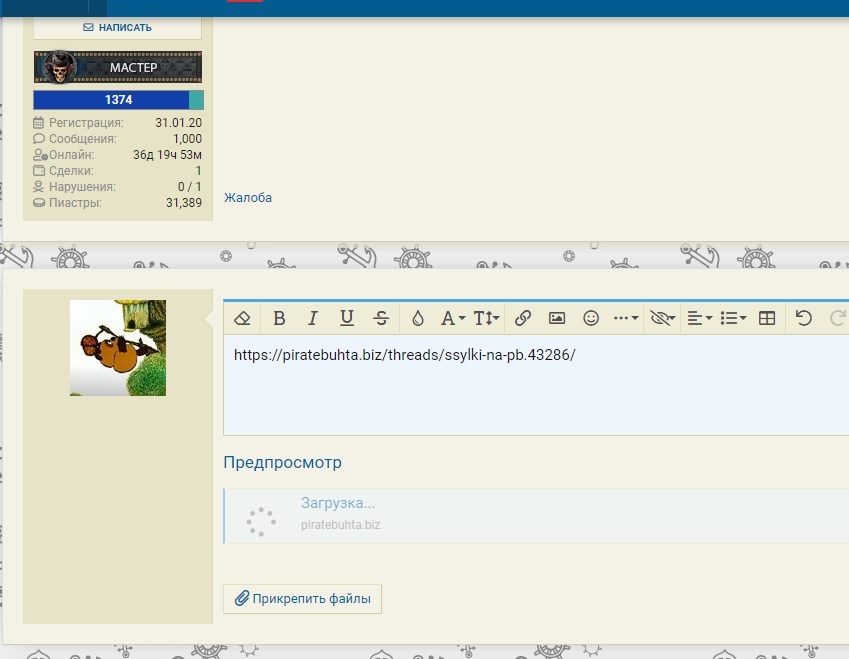Image resolution: width=849 pixels, height=659 pixels.
Task: Toggle bold formatting in editor
Action: pyautogui.click(x=279, y=318)
